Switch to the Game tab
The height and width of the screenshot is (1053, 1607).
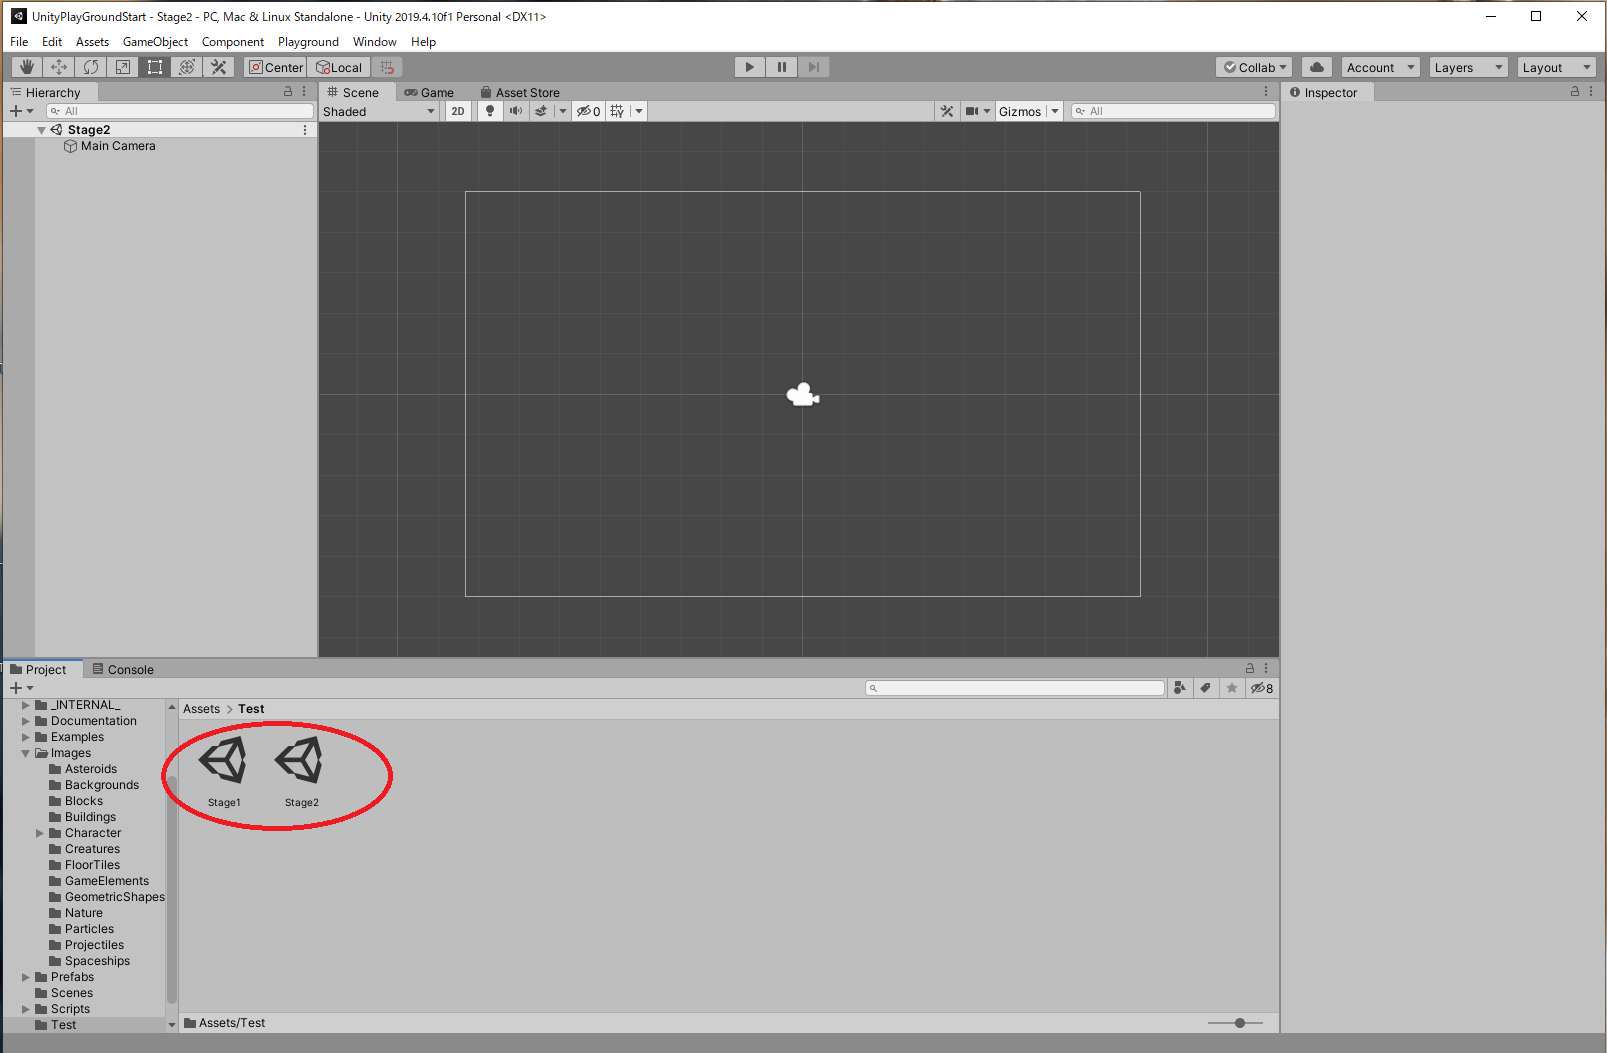pyautogui.click(x=429, y=92)
